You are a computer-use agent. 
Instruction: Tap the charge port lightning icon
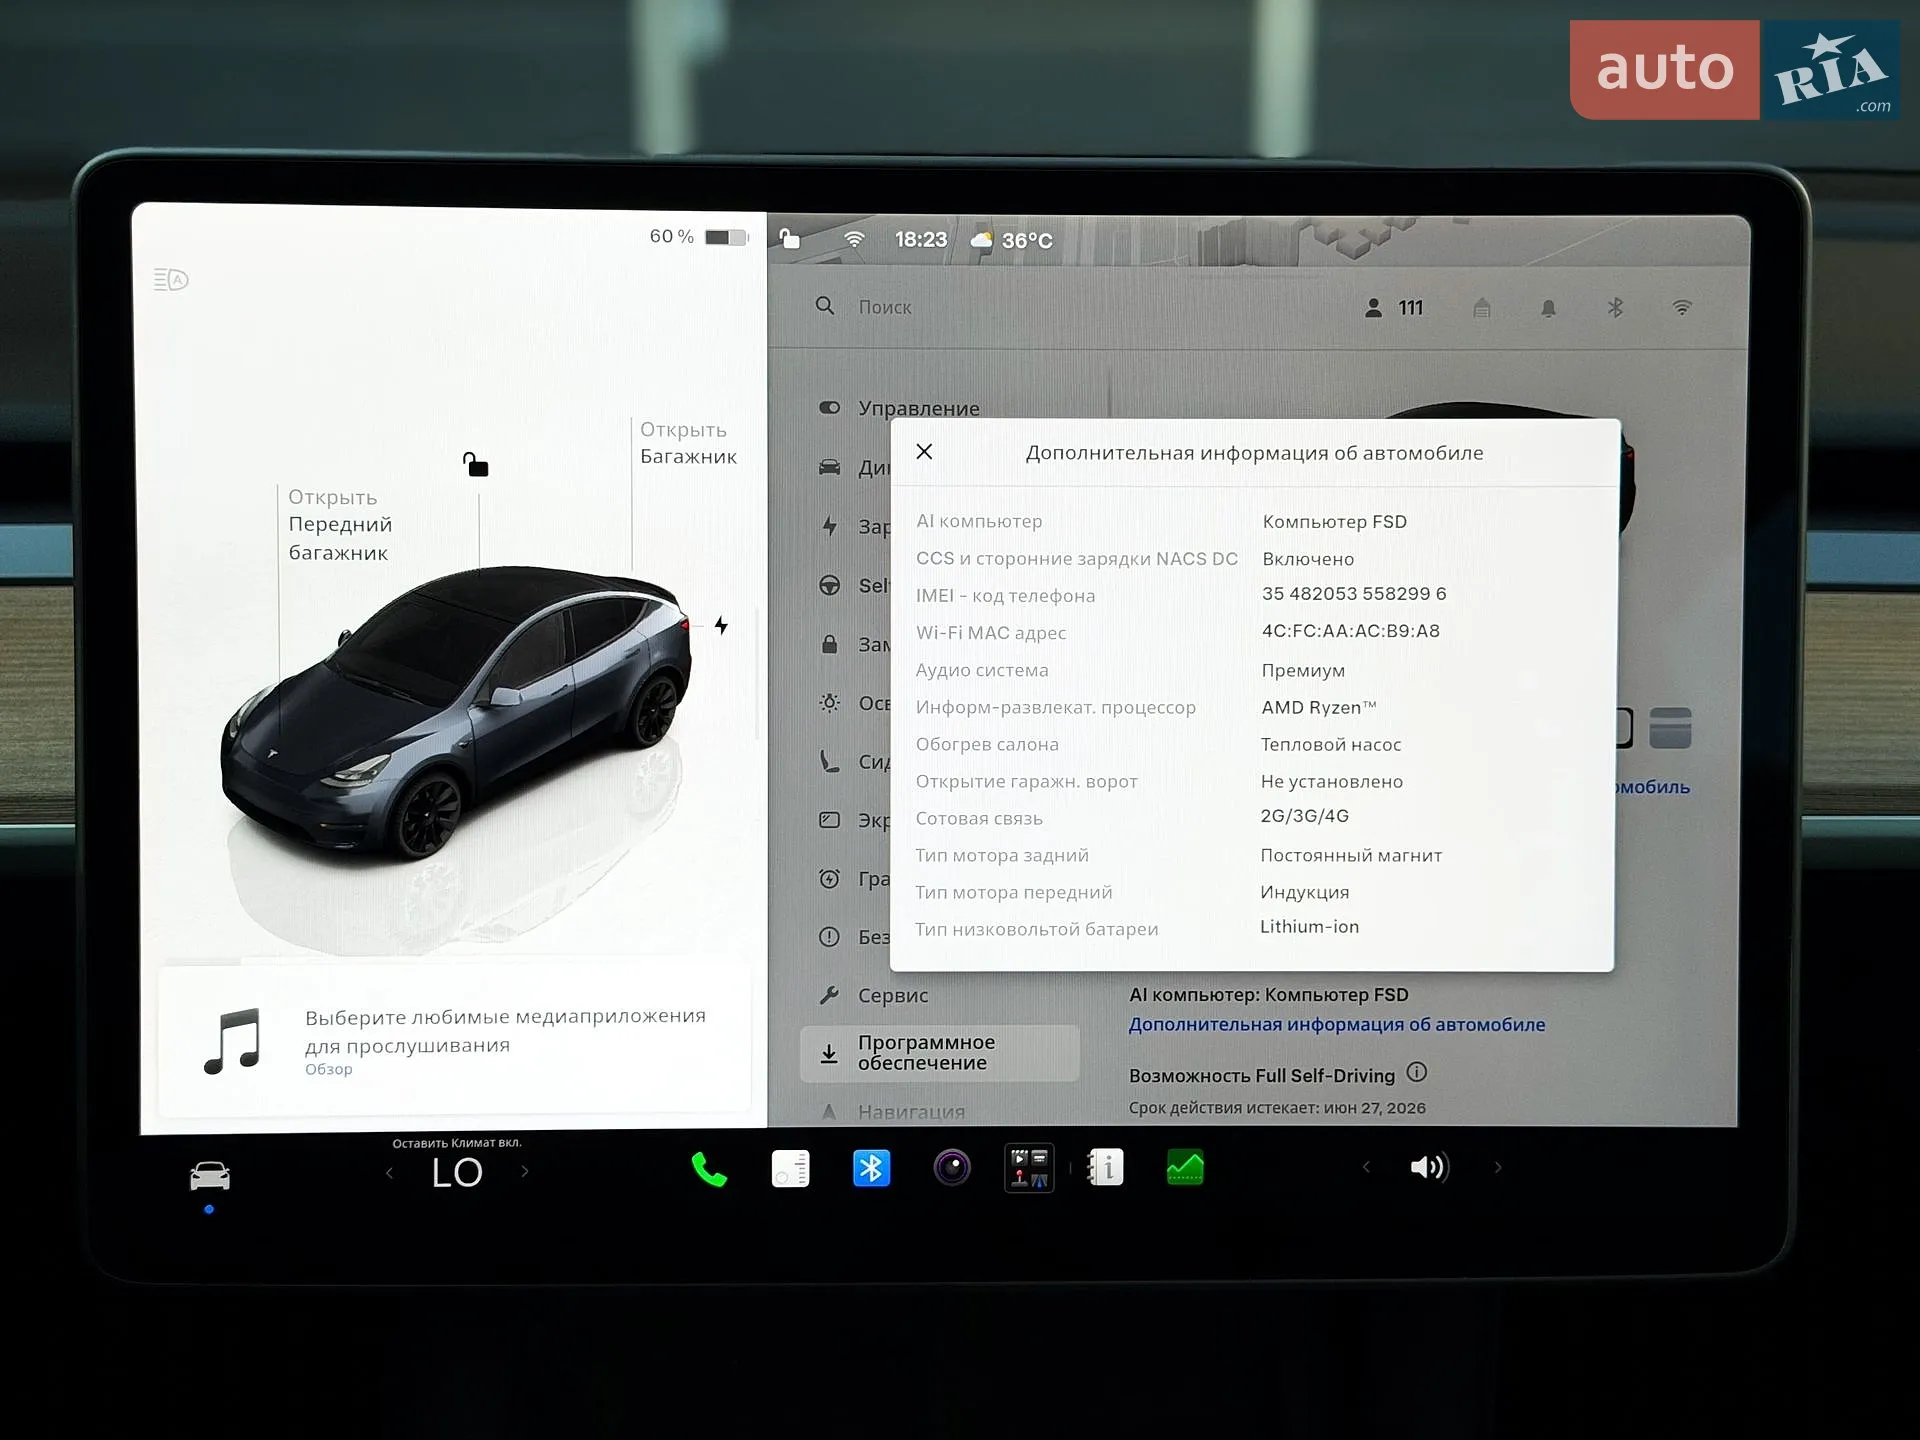click(721, 626)
